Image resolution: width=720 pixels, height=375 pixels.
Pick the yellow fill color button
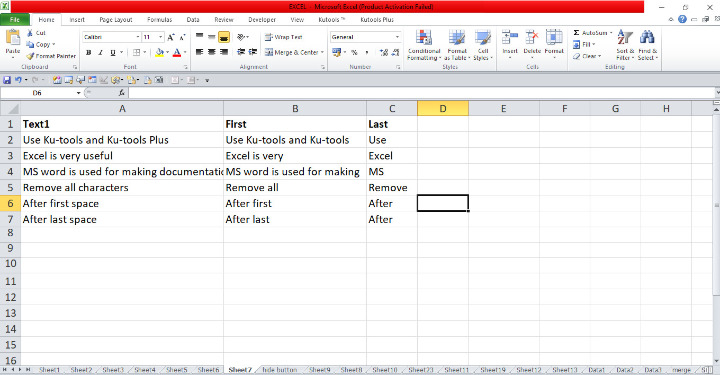coord(159,53)
